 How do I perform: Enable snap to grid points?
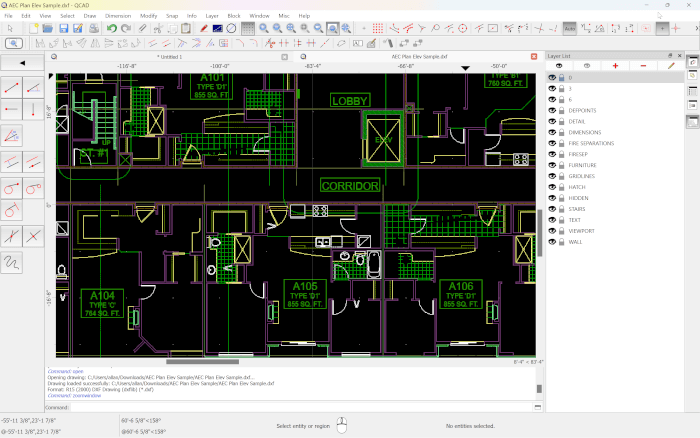pos(378,29)
